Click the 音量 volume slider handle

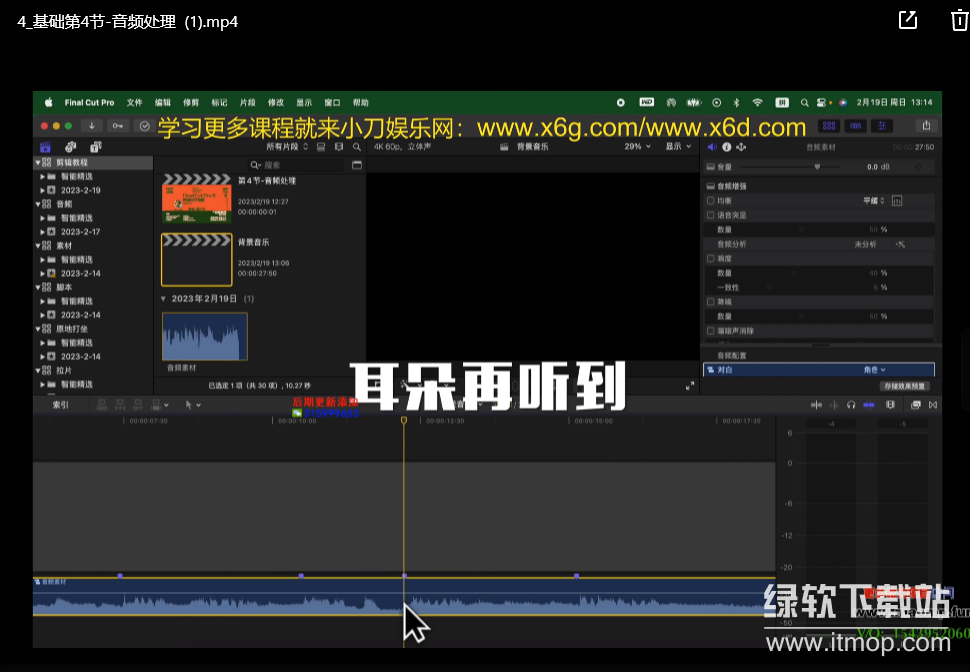pyautogui.click(x=817, y=167)
